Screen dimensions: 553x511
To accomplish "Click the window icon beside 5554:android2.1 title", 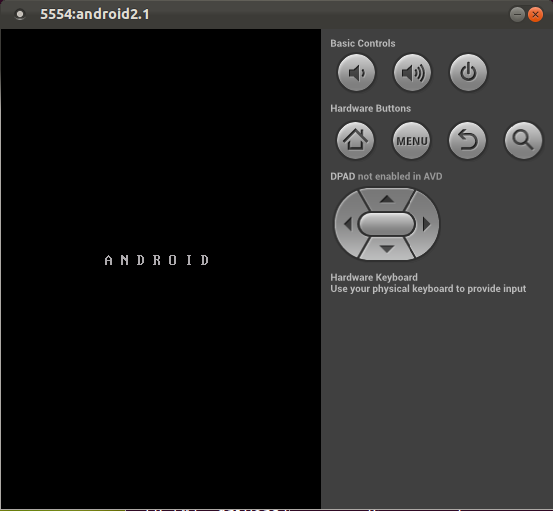I will (x=20, y=14).
